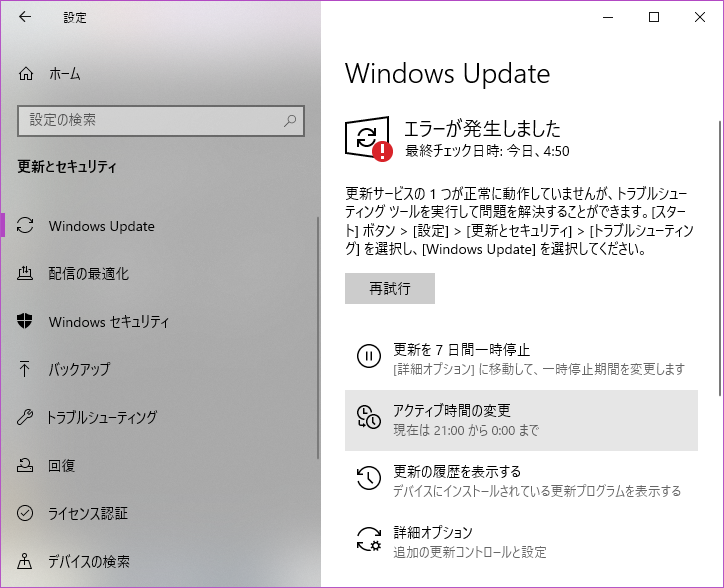Click the デバイスの検索 locator icon
The image size is (724, 588).
click(24, 561)
